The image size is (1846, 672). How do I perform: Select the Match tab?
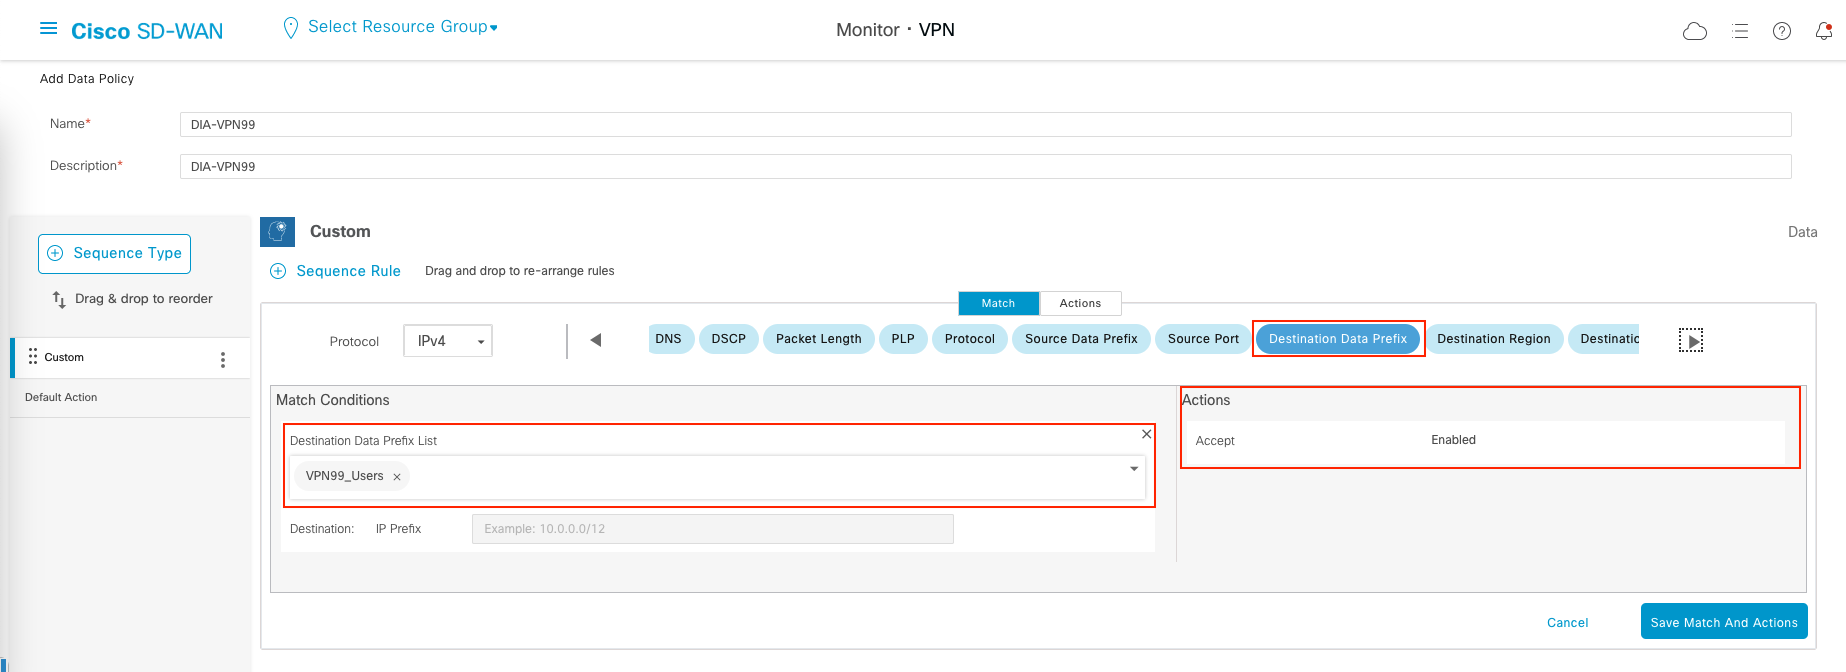tap(998, 303)
